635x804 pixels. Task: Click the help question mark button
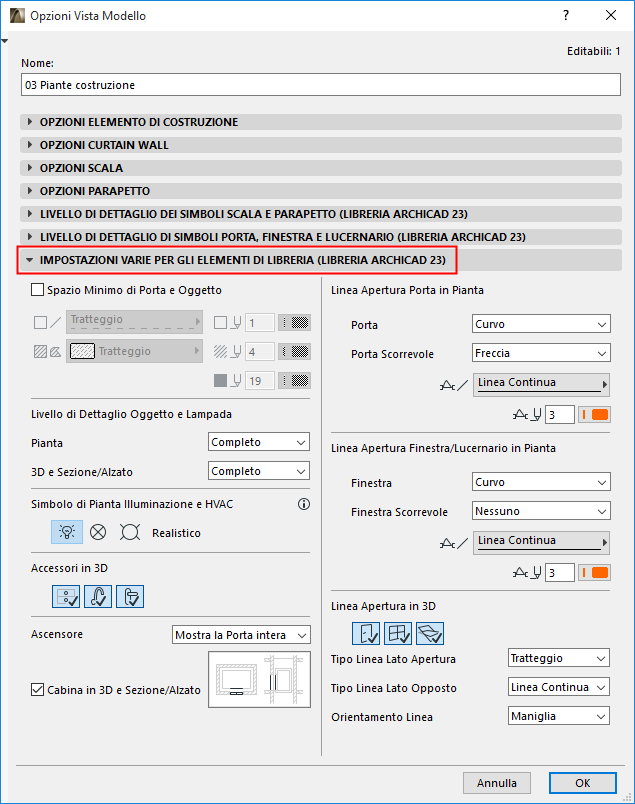click(566, 15)
